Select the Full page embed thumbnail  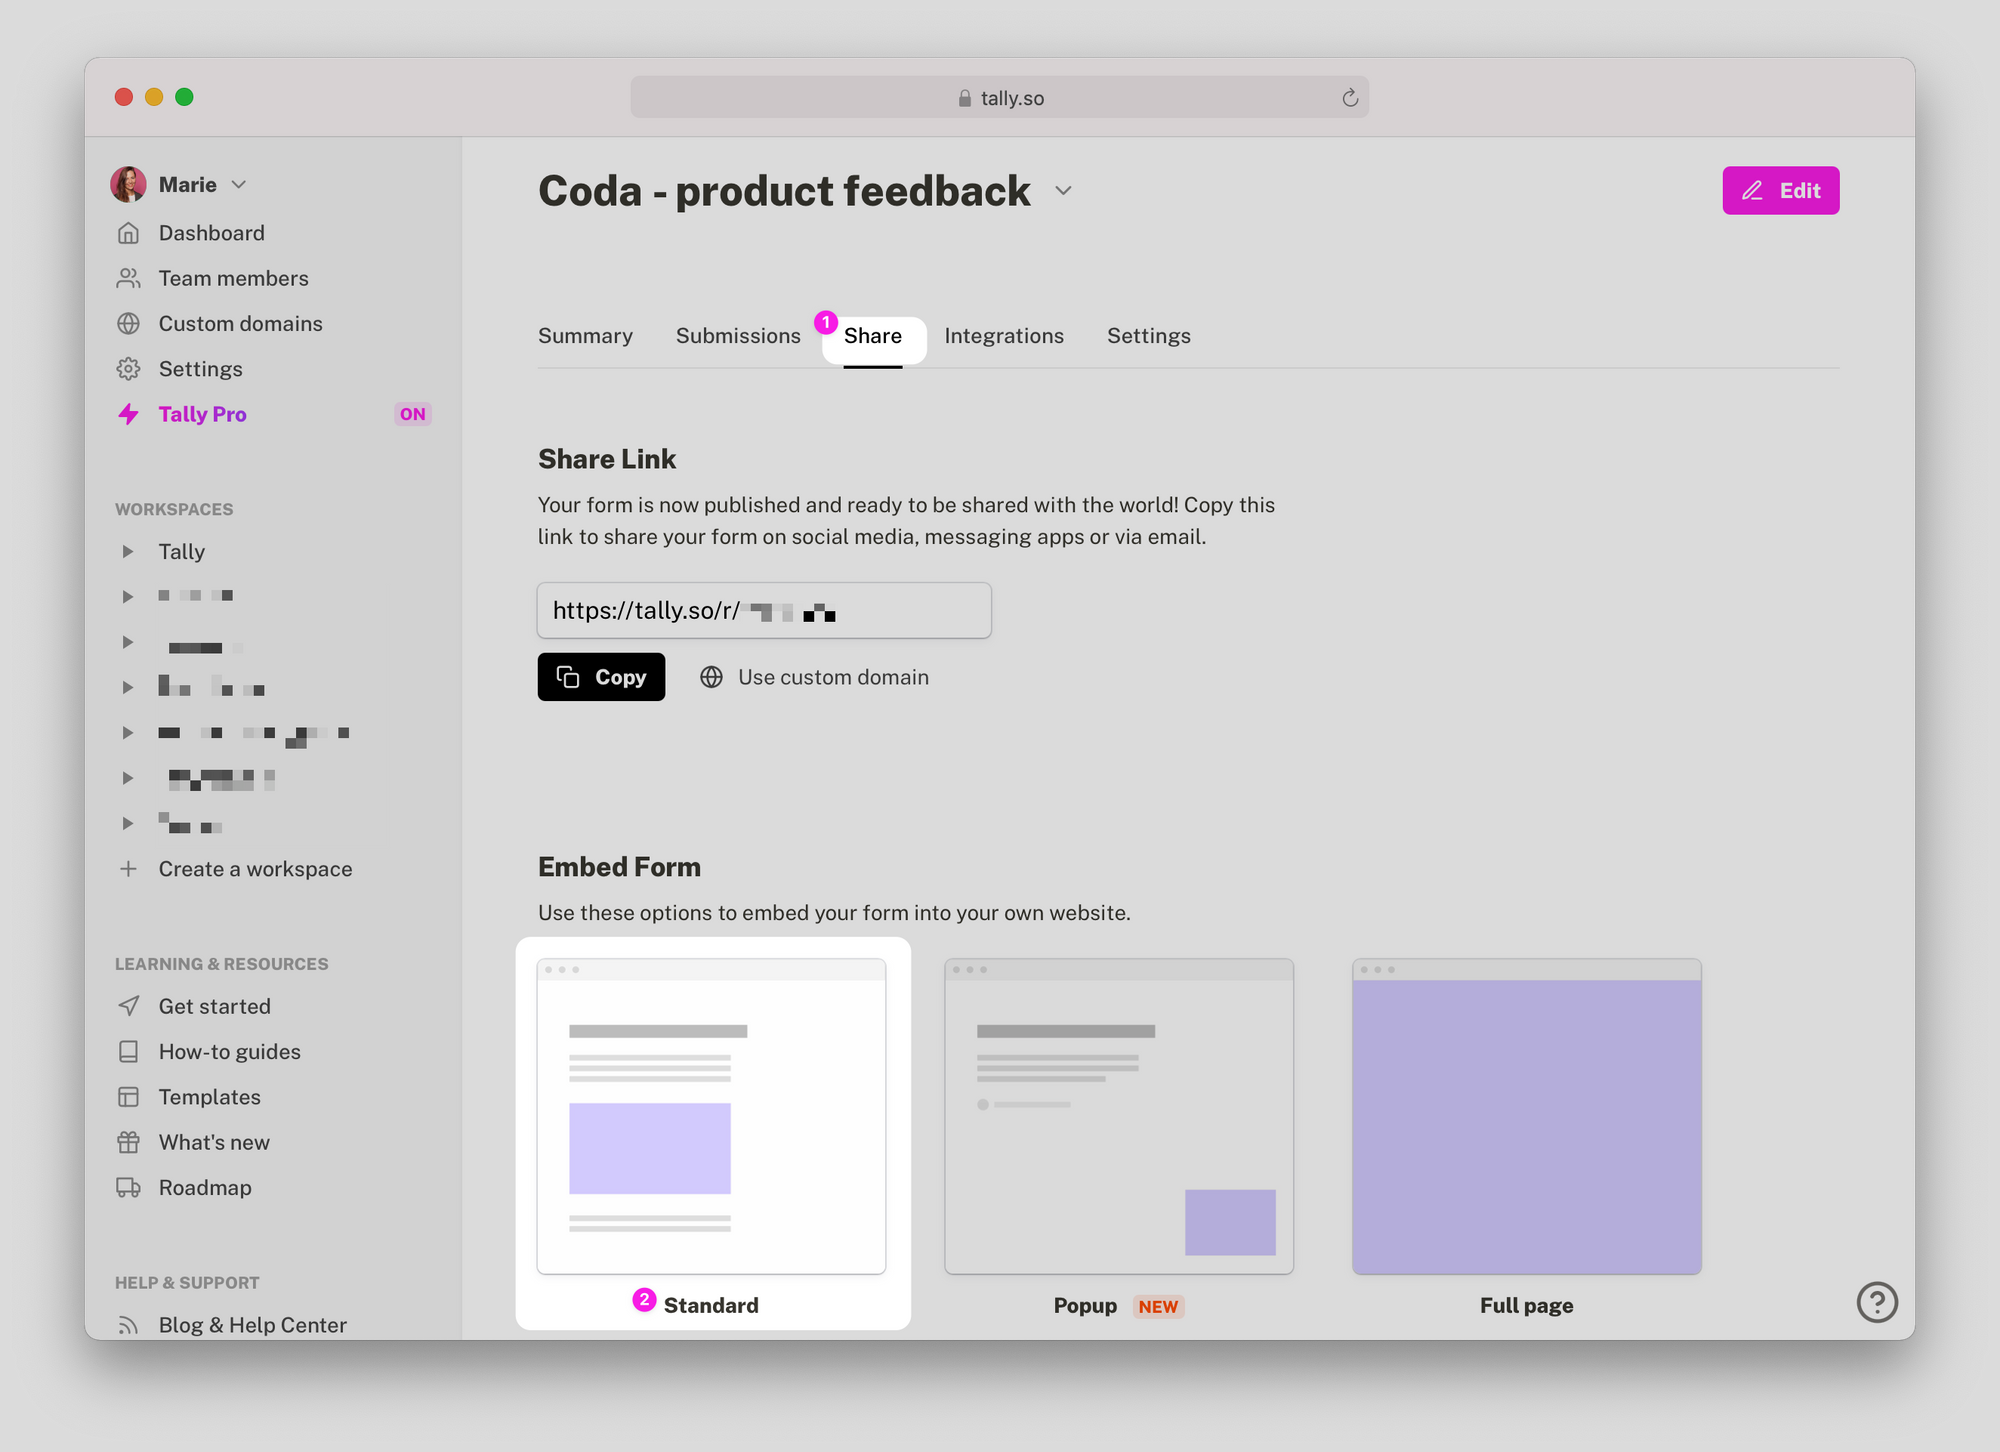1527,1116
